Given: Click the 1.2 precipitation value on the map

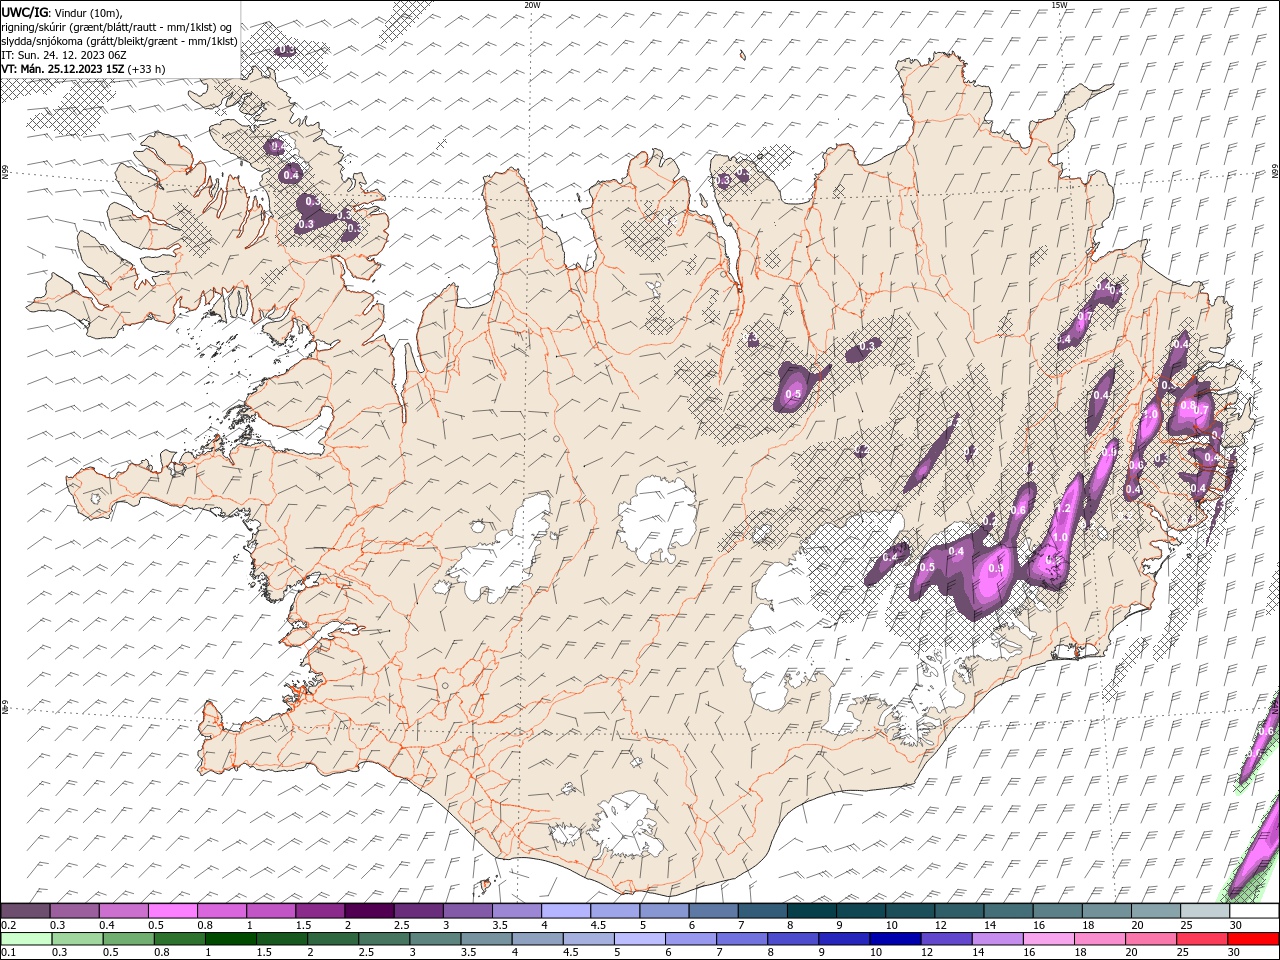Looking at the screenshot, I should point(1064,509).
